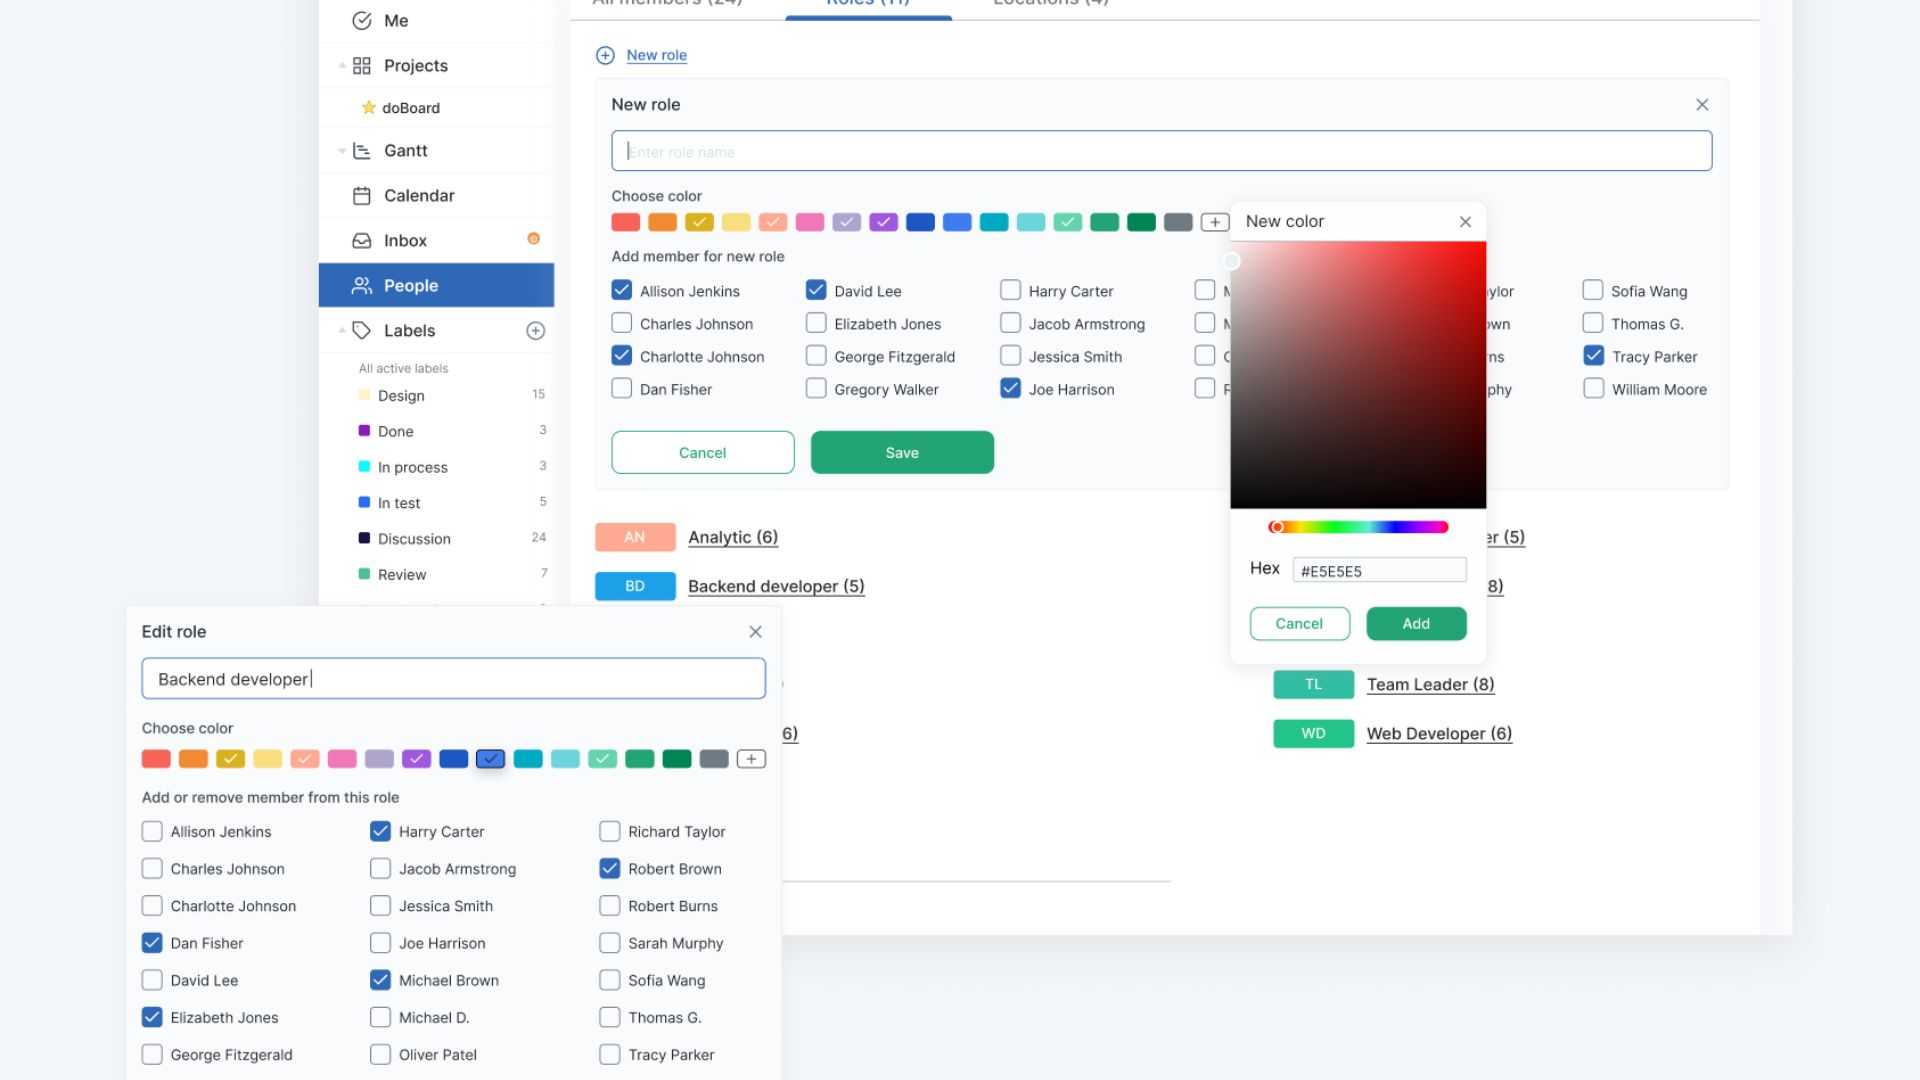
Task: Click the Calendar icon in sidebar
Action: coord(362,196)
